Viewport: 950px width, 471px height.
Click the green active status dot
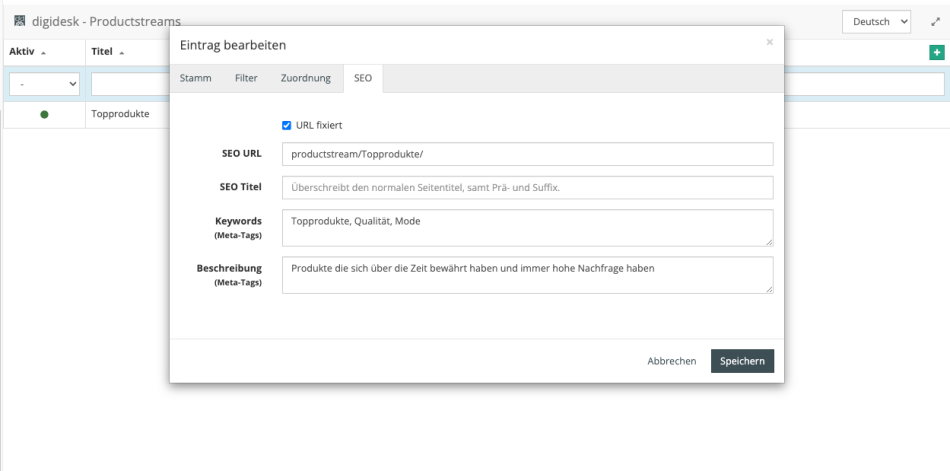[44, 114]
